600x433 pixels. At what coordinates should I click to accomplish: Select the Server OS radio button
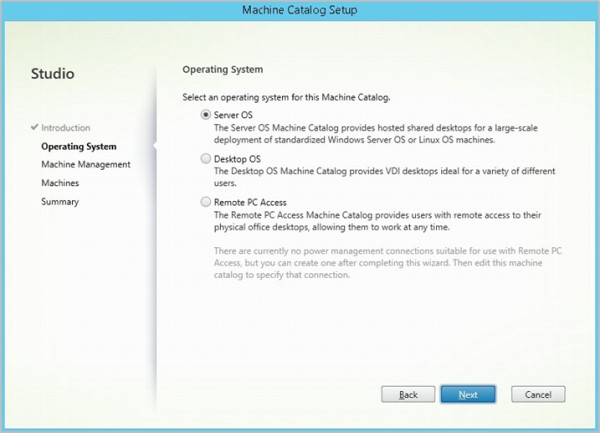point(206,115)
